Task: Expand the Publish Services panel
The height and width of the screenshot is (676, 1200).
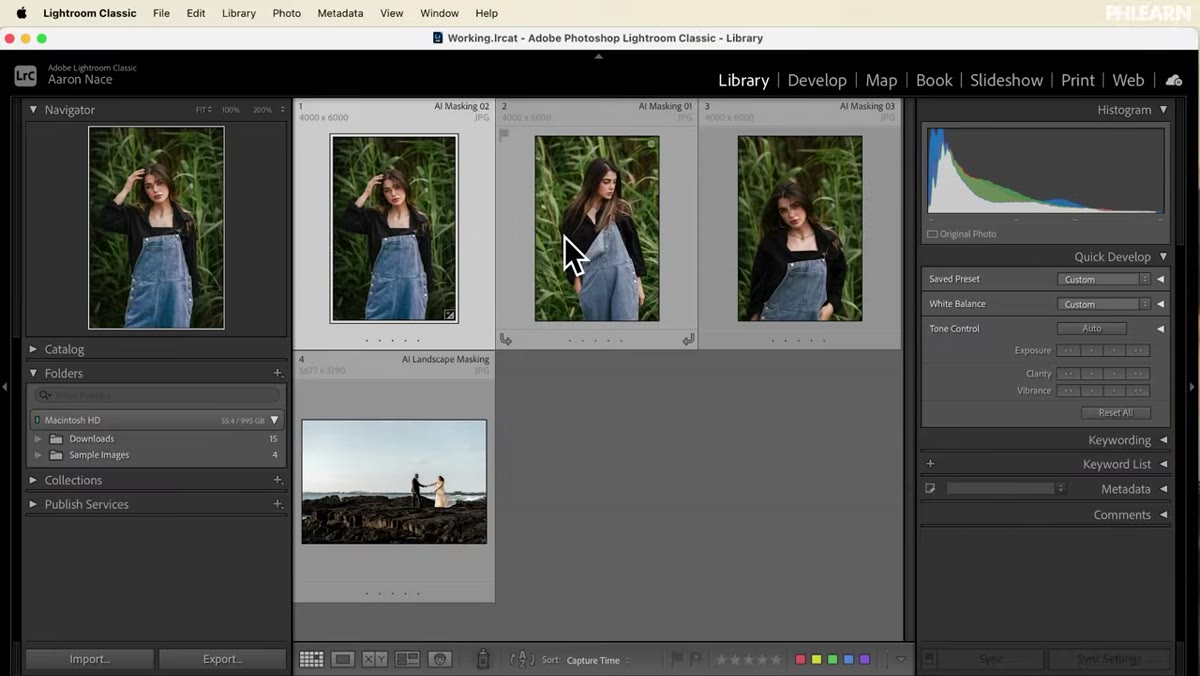Action: [x=33, y=504]
